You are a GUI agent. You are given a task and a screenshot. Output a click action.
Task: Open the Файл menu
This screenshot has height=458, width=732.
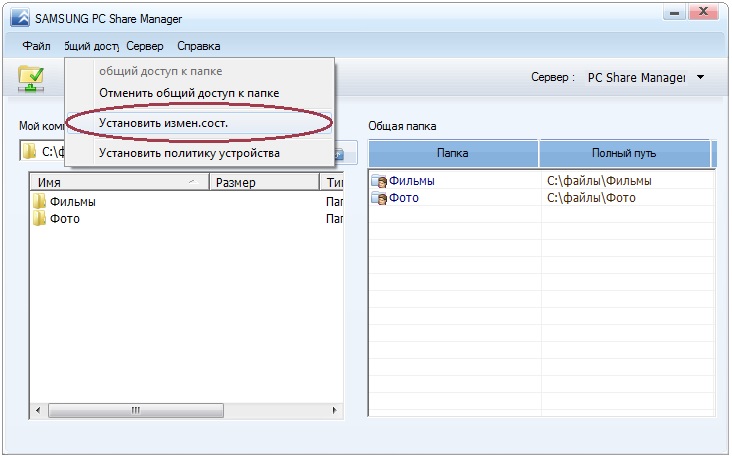coord(36,46)
